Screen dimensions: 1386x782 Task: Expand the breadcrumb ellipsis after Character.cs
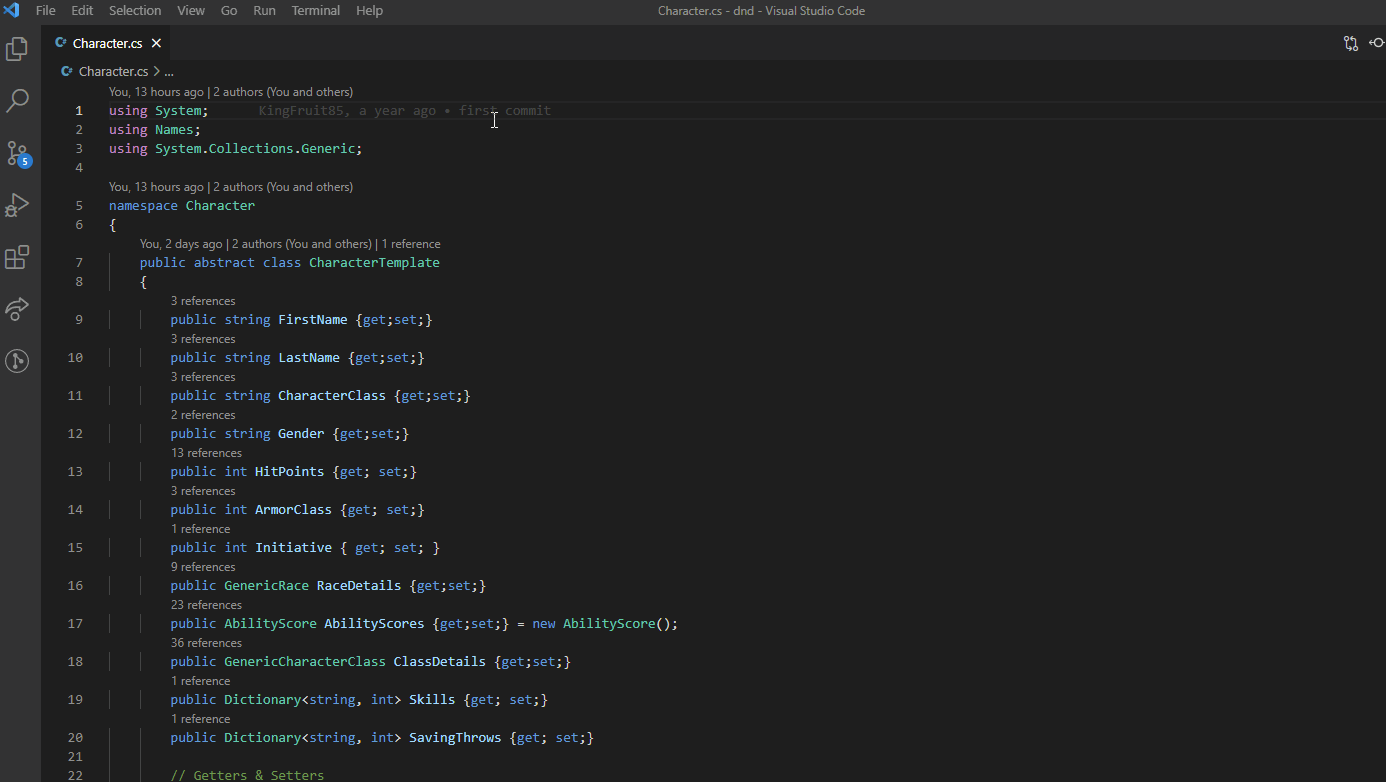click(x=168, y=72)
